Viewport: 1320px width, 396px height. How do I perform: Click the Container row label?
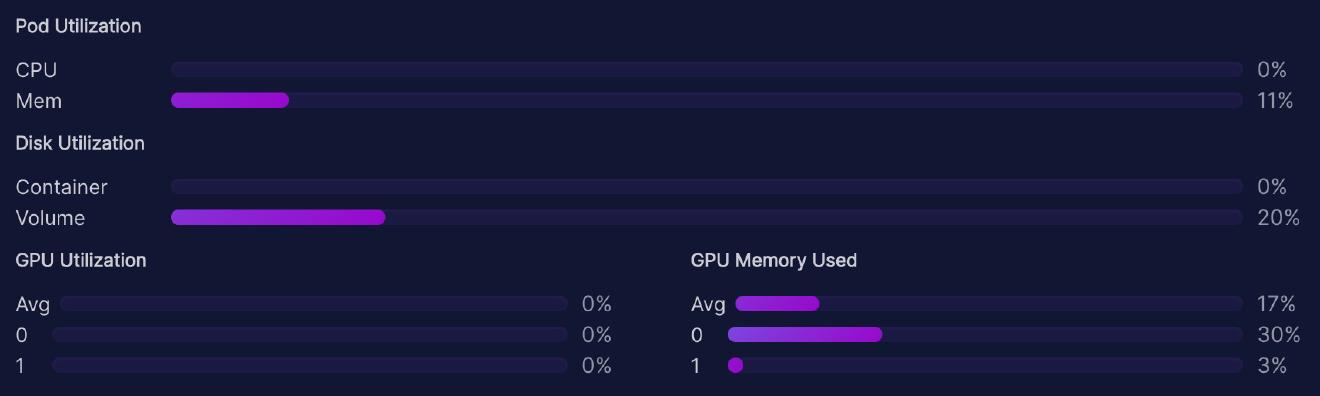tap(62, 187)
